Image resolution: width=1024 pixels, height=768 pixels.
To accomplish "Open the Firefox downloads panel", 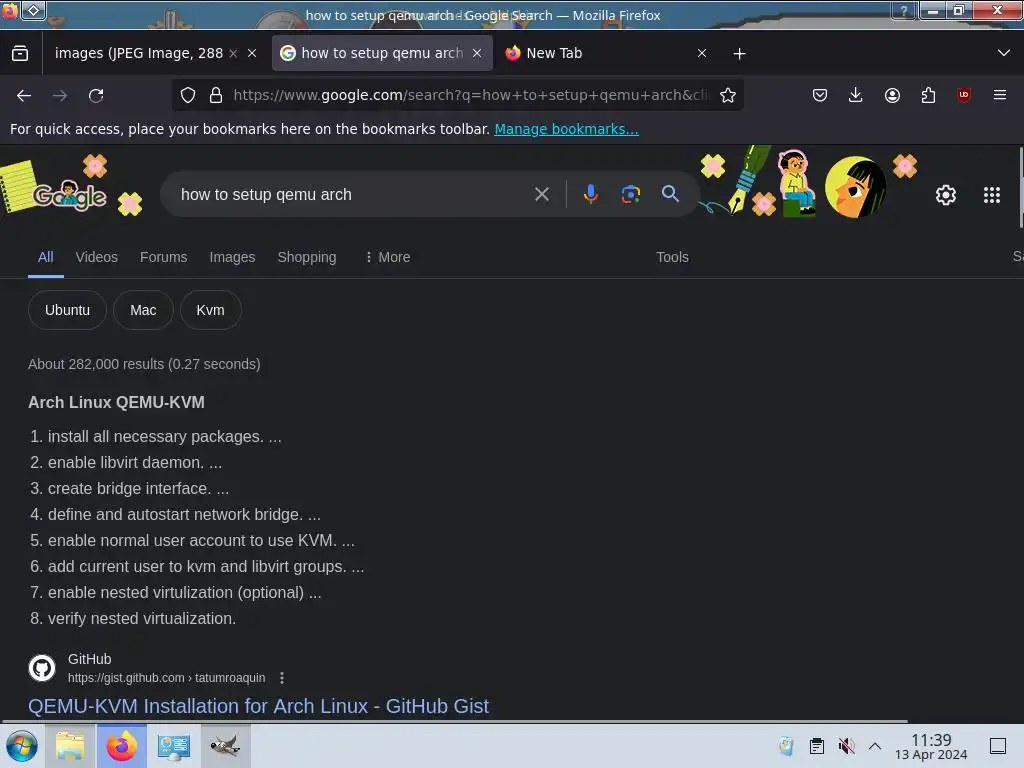I will [x=856, y=95].
